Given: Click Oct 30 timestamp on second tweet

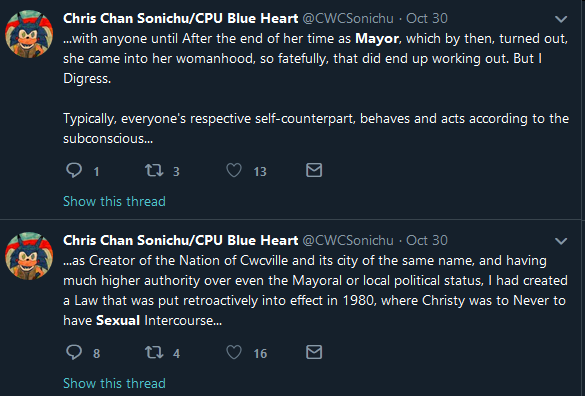Looking at the screenshot, I should pos(426,240).
